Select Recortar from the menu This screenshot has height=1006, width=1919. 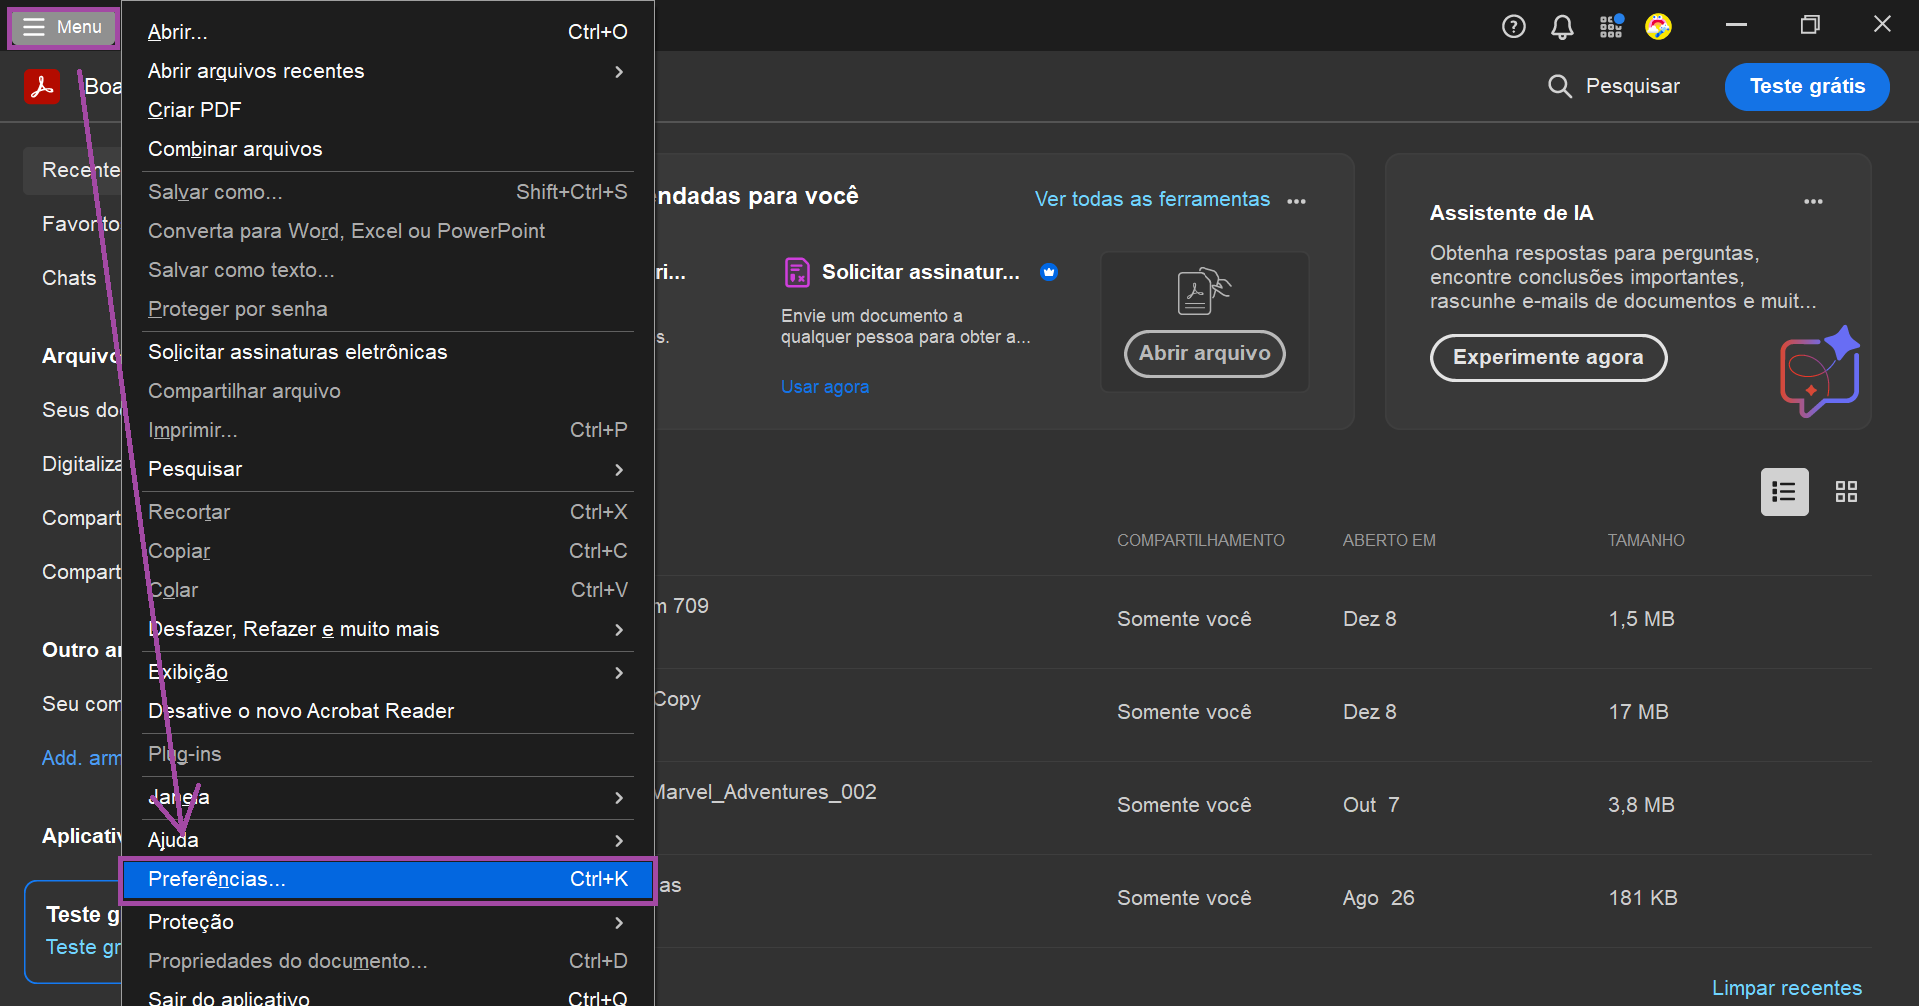tap(388, 512)
